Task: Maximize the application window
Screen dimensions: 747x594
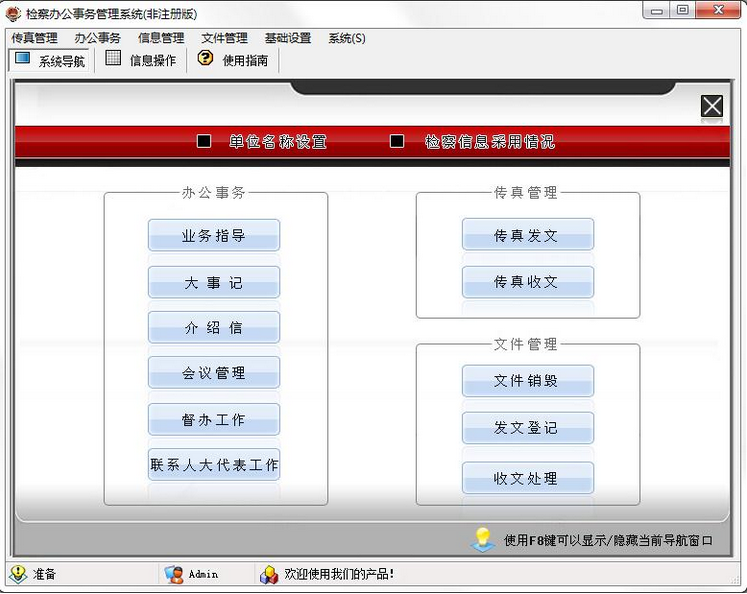Action: [683, 10]
